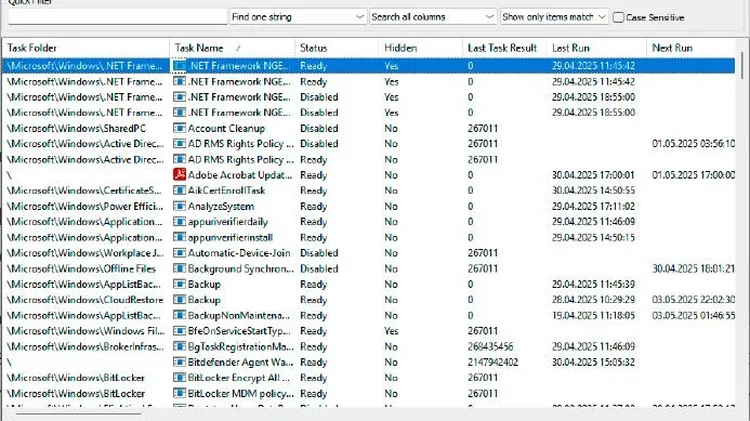Click last run date 30.04.2025 15:05:32
The height and width of the screenshot is (421, 750).
pos(594,362)
